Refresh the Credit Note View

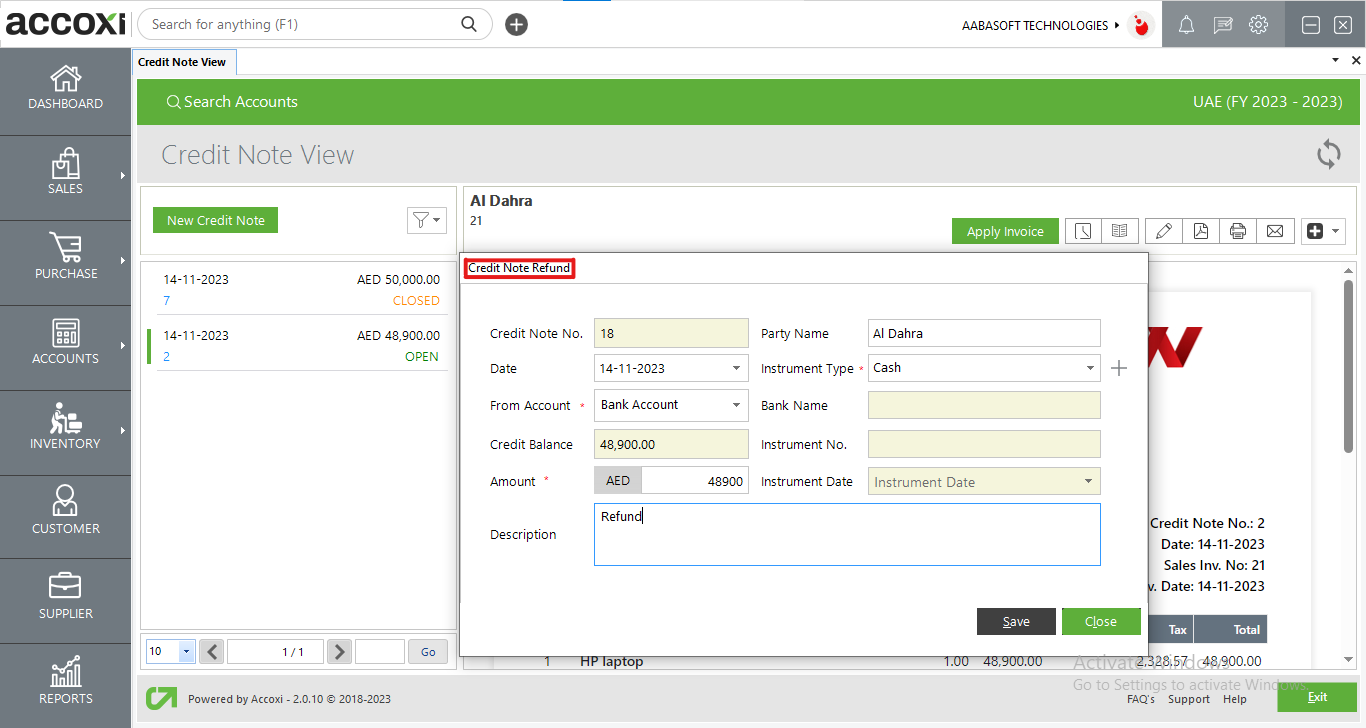(1328, 154)
